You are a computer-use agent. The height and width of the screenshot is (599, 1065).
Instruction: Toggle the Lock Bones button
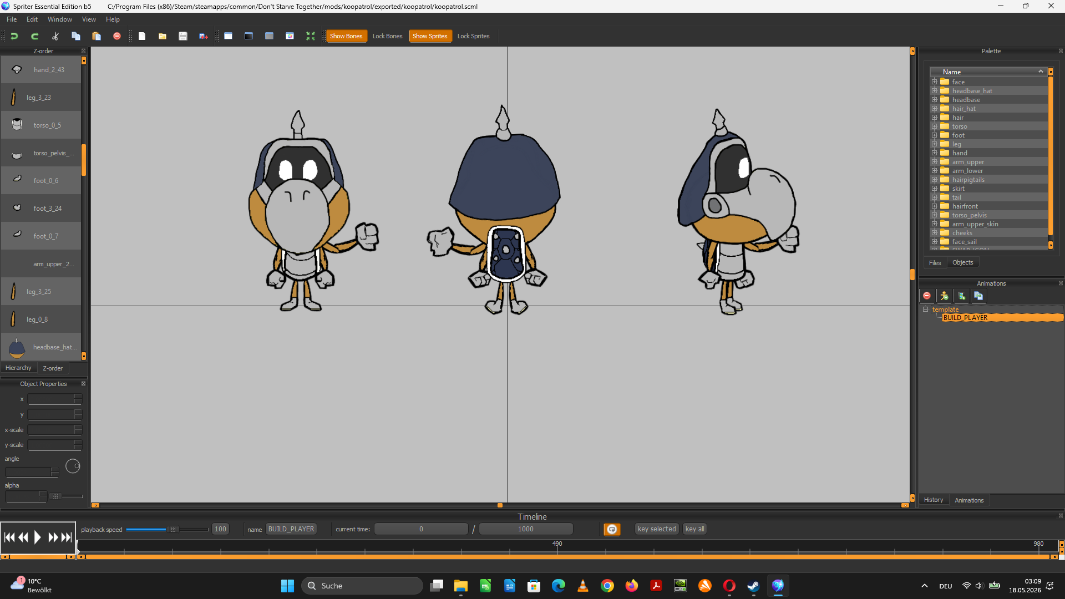(387, 36)
